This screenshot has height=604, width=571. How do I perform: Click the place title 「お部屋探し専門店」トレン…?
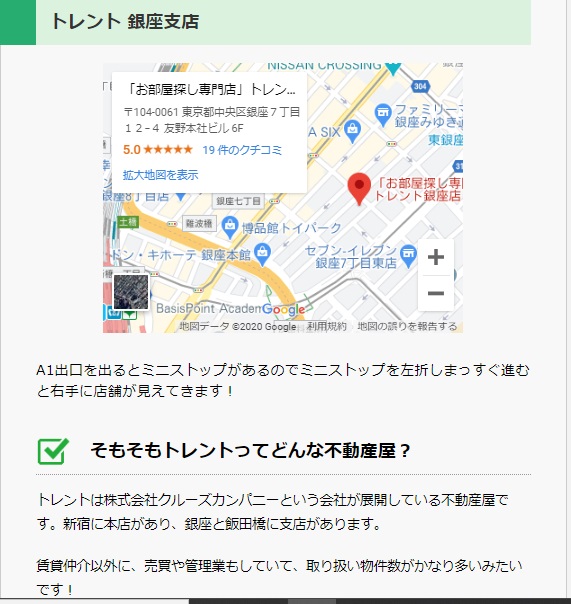(x=212, y=89)
